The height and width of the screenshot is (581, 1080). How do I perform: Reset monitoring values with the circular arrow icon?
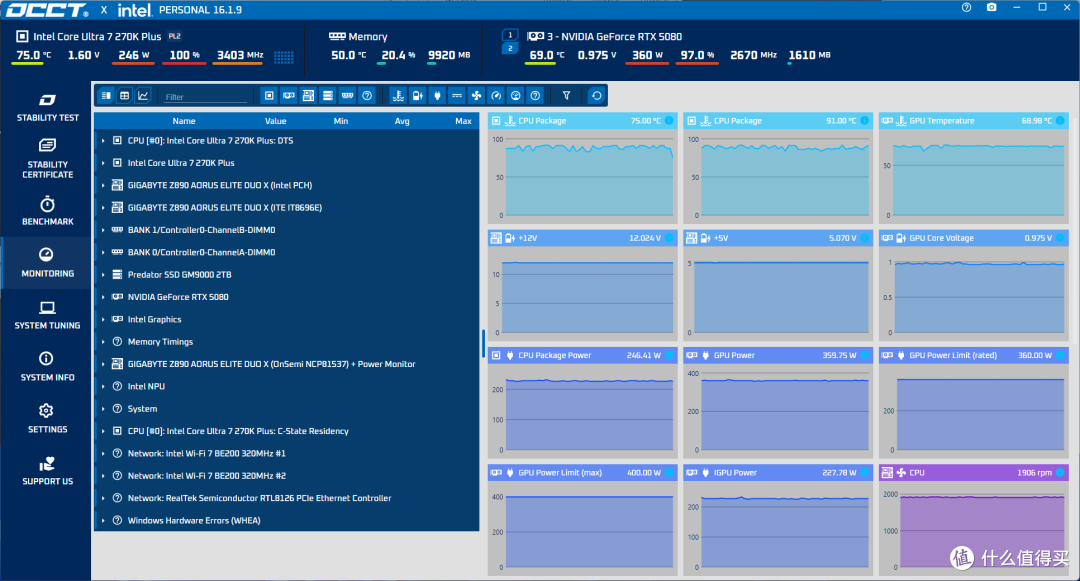point(596,96)
